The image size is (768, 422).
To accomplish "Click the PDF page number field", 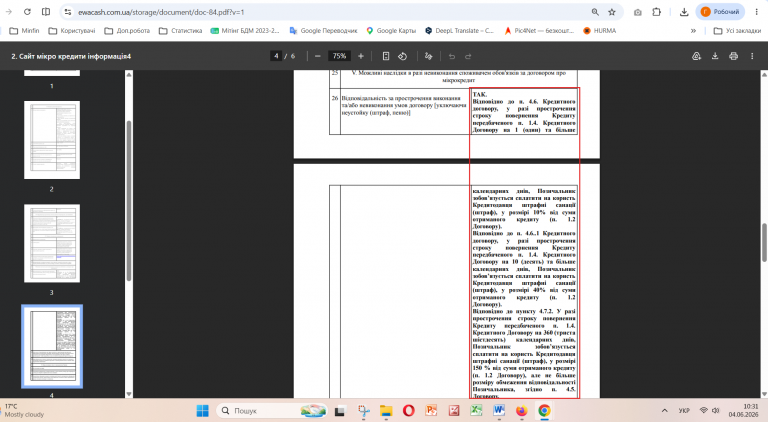I will tap(276, 56).
